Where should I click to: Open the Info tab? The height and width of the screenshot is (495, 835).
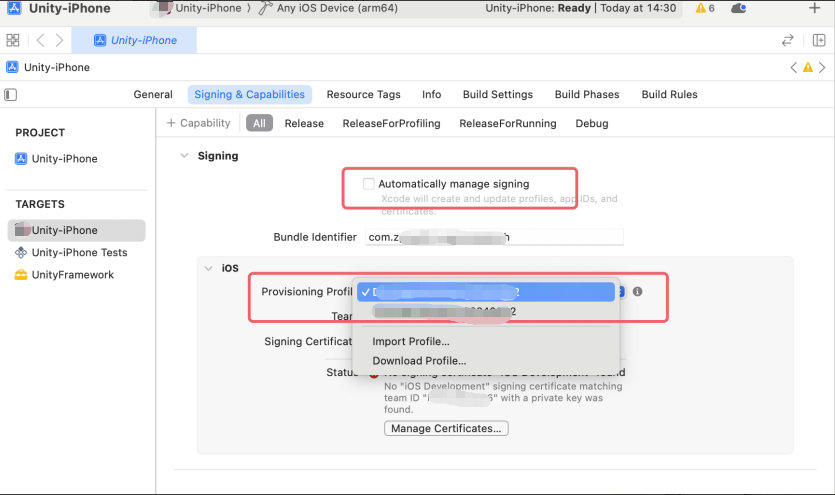(x=431, y=95)
